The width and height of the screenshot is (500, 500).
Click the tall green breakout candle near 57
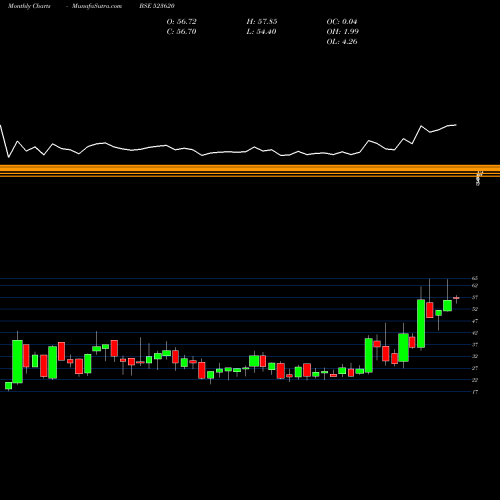coord(421,323)
